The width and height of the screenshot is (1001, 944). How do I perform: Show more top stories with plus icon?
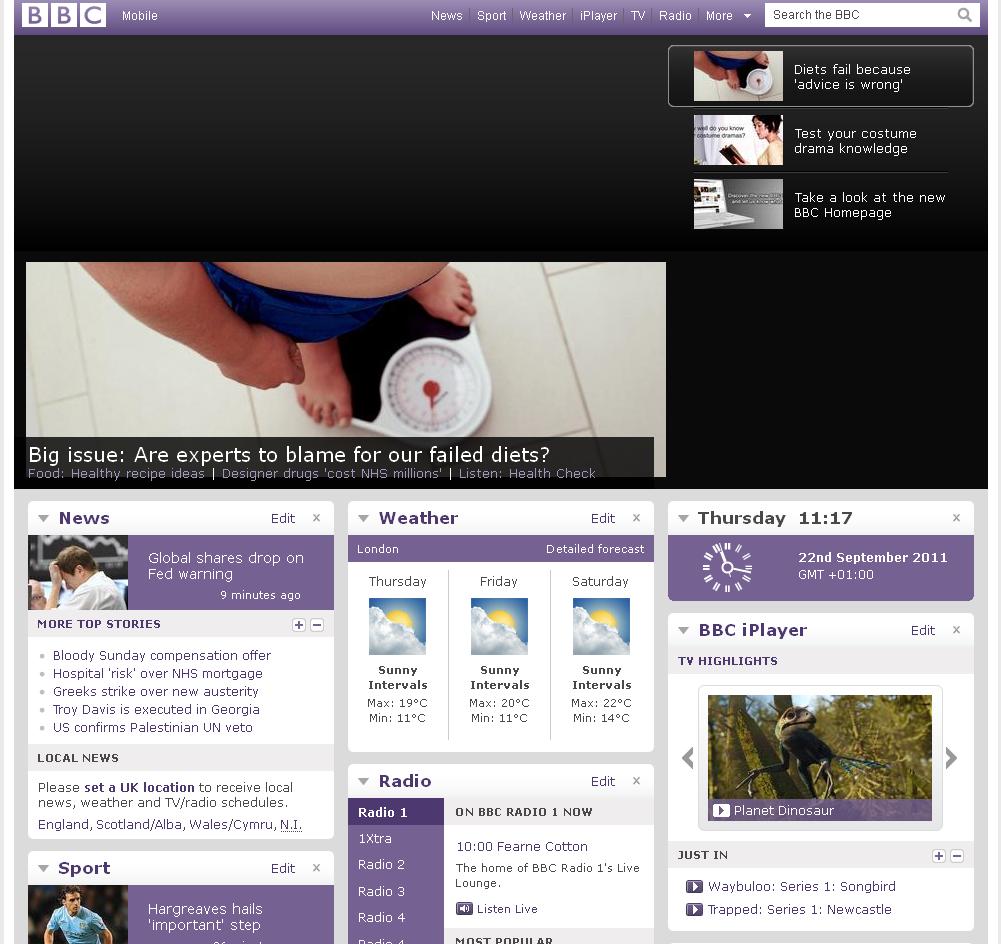coord(299,625)
